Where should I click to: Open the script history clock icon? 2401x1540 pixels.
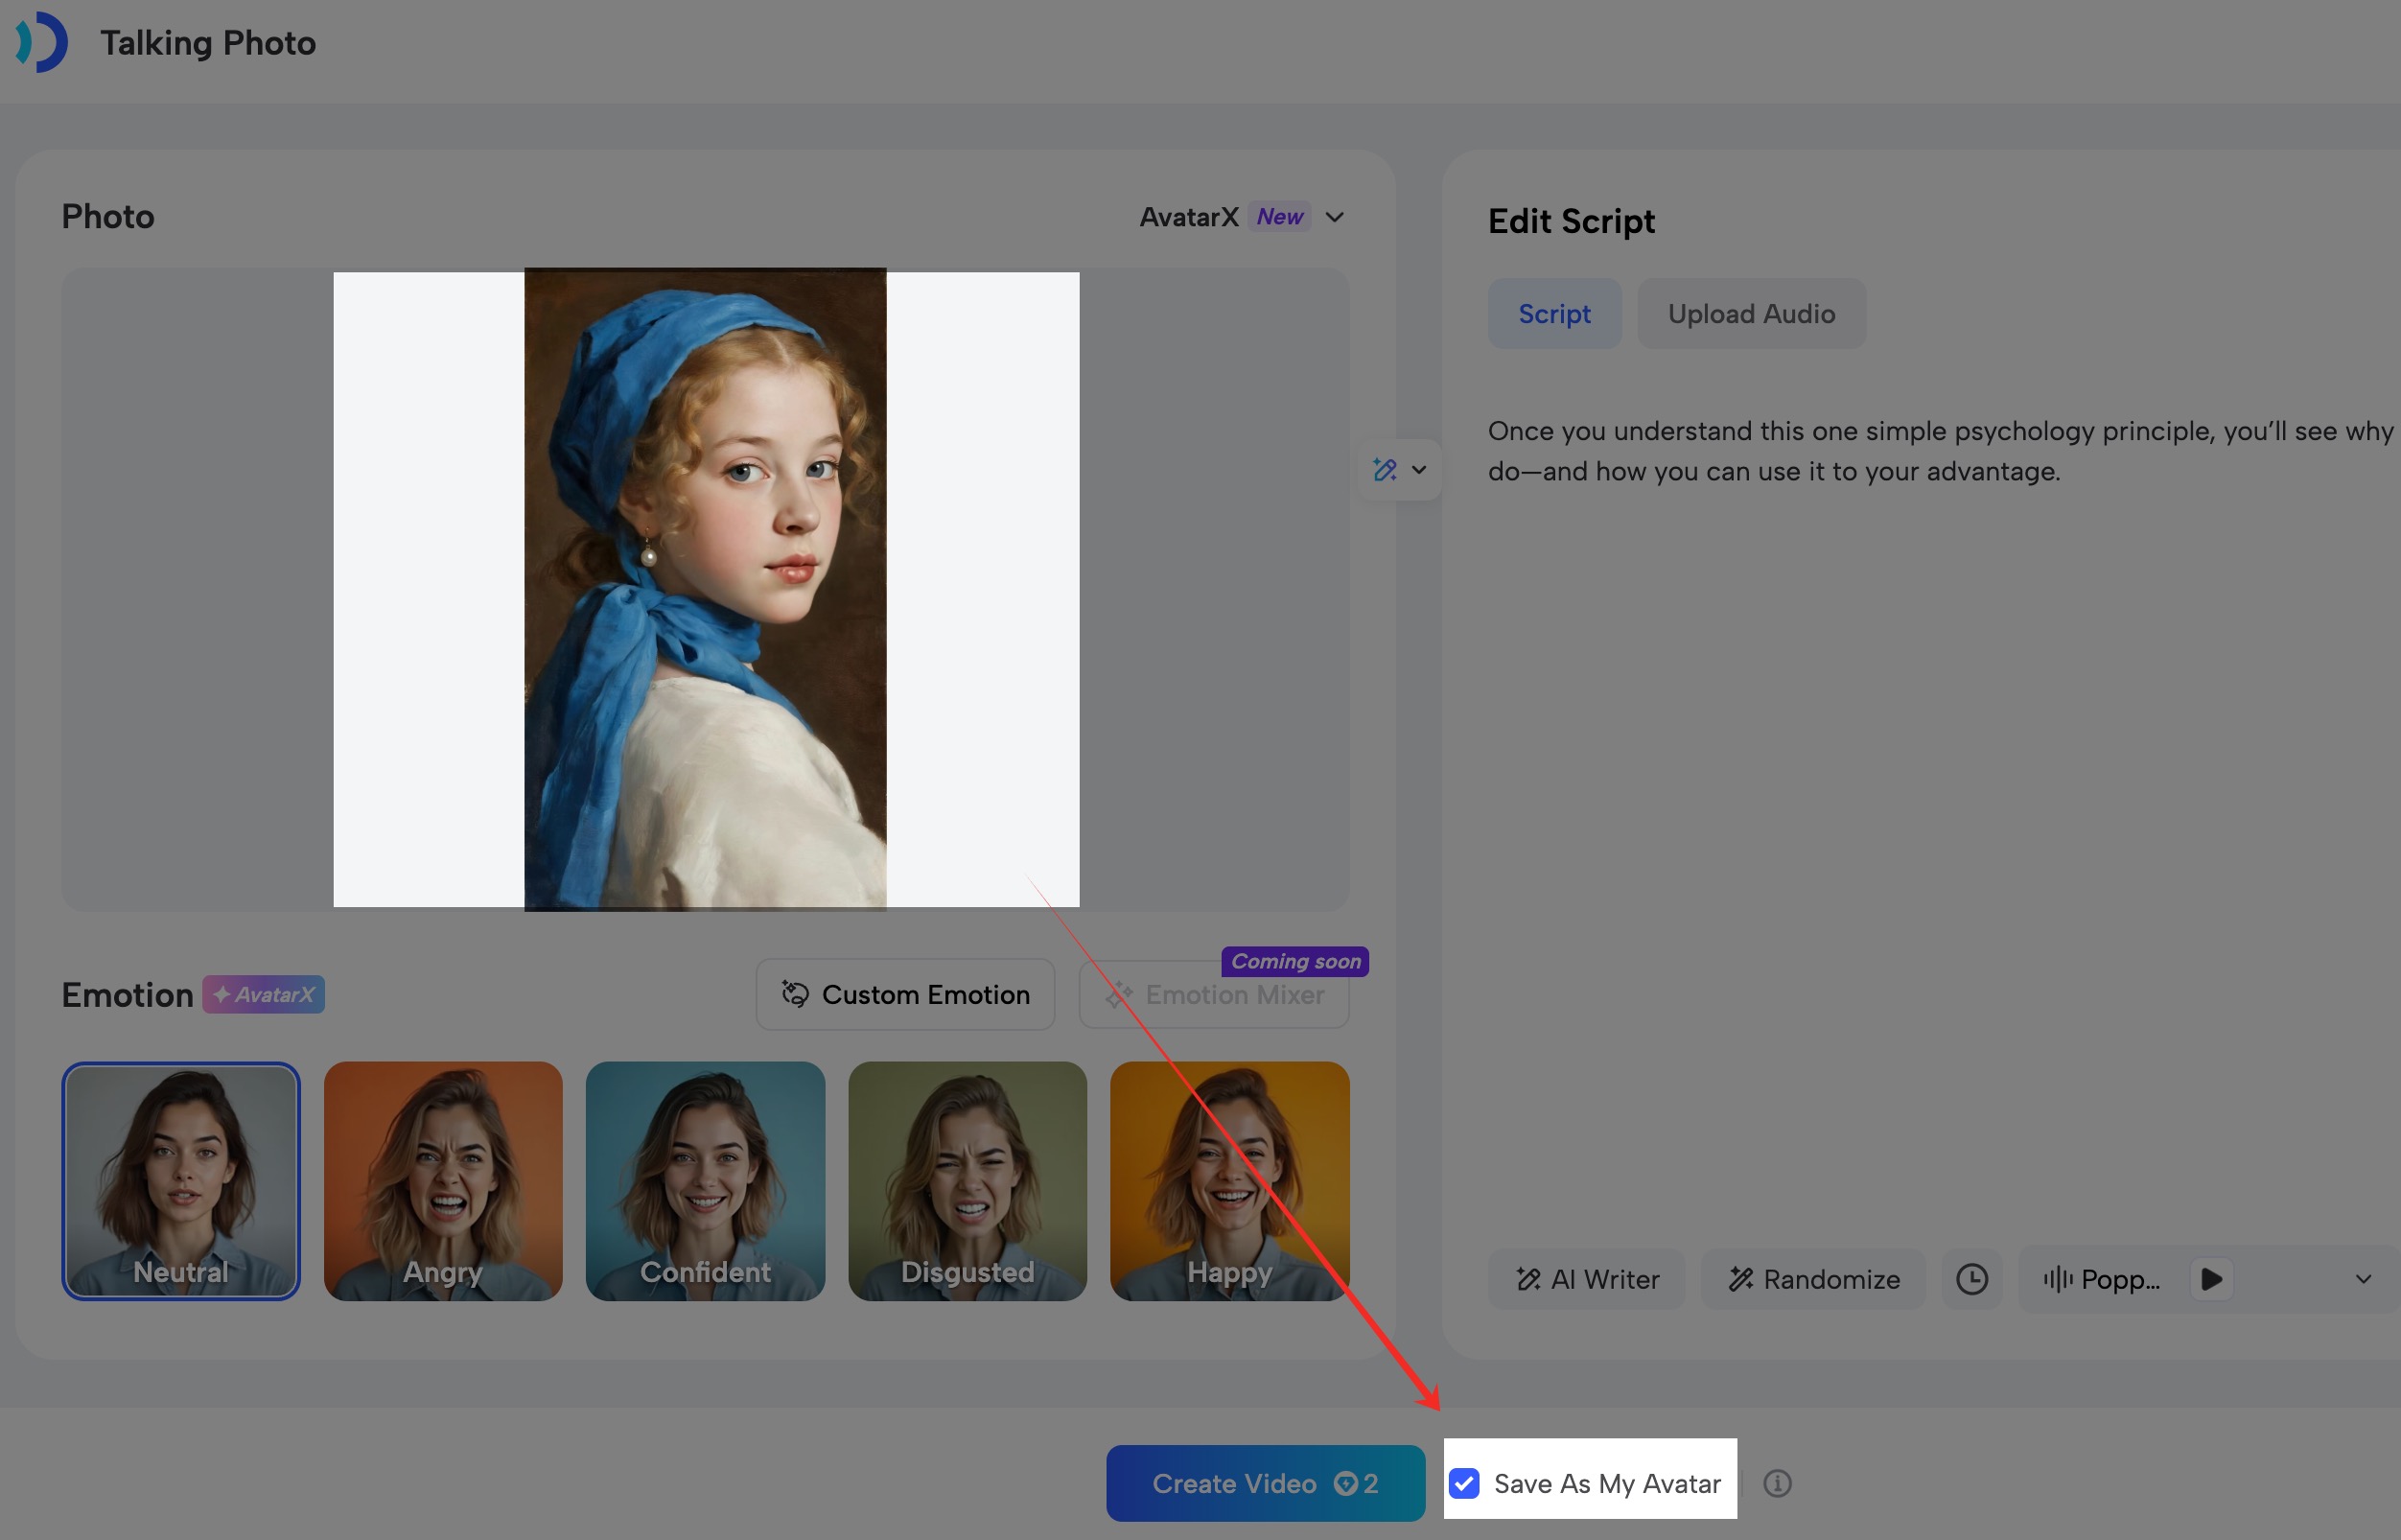(x=1971, y=1279)
